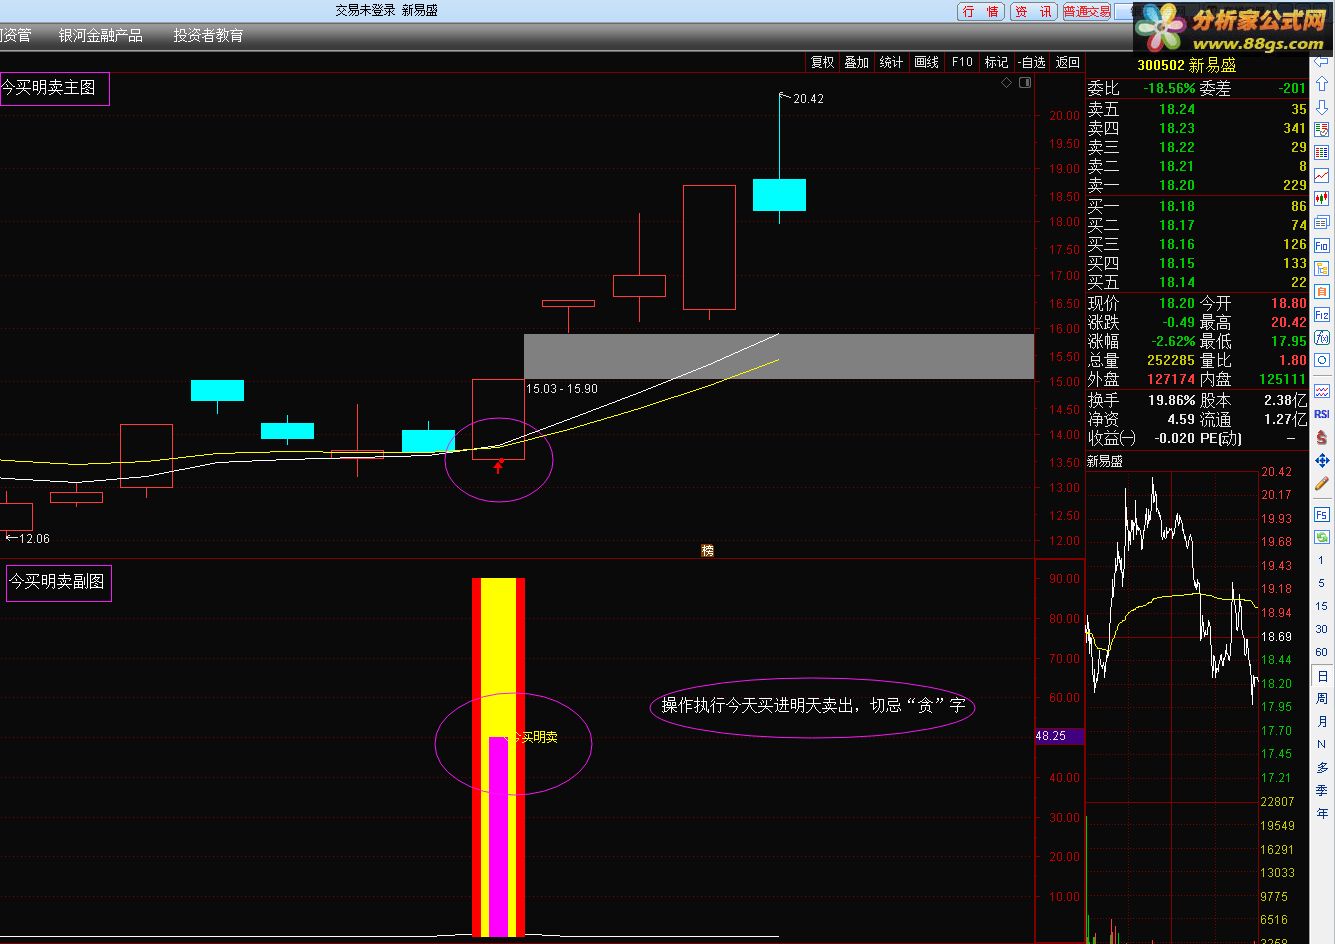Click the 普通交易 trading button
Image resolution: width=1335 pixels, height=944 pixels.
[1087, 12]
